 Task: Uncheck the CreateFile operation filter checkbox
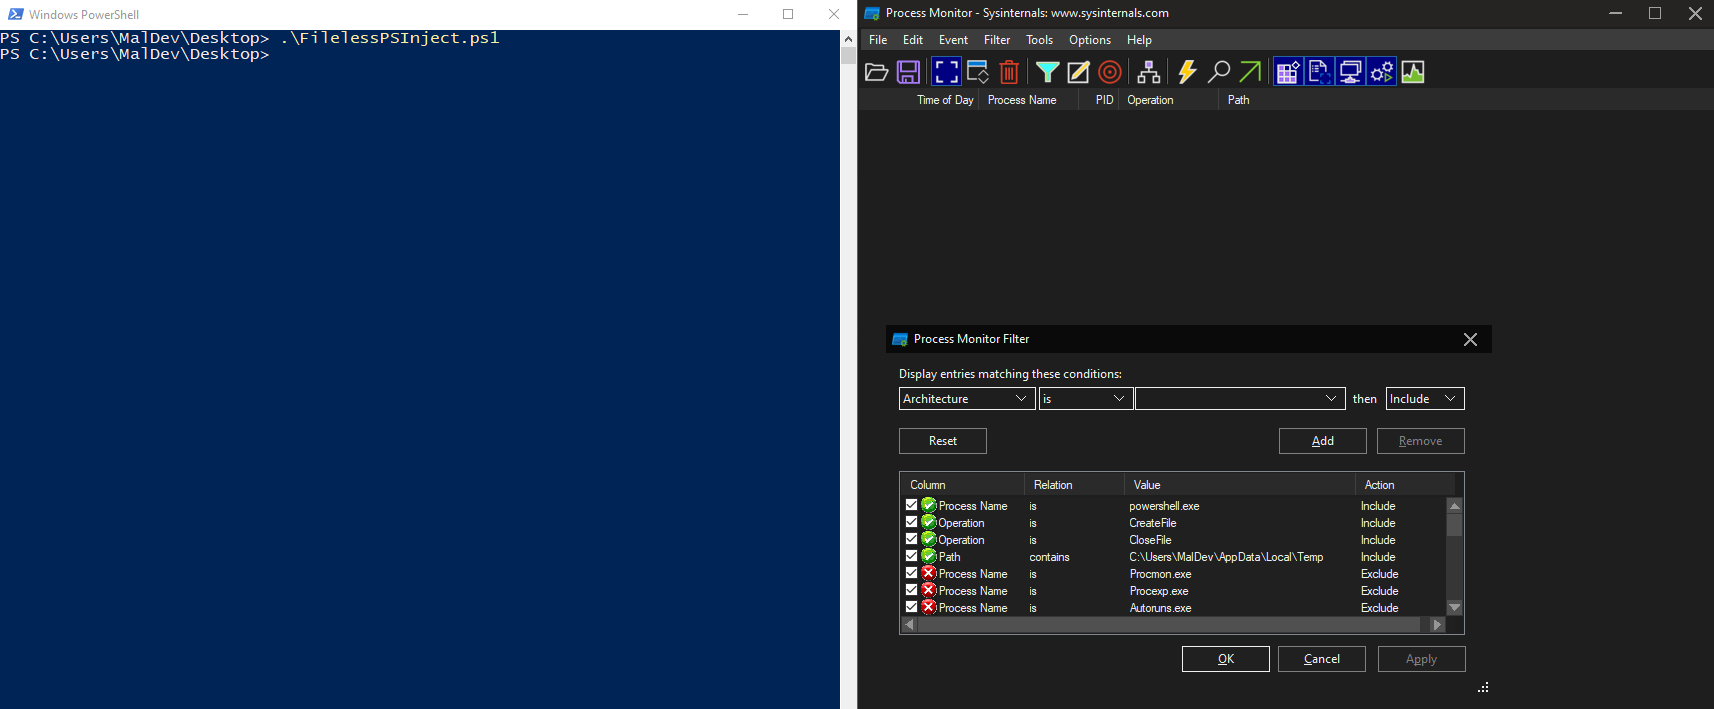click(x=911, y=522)
